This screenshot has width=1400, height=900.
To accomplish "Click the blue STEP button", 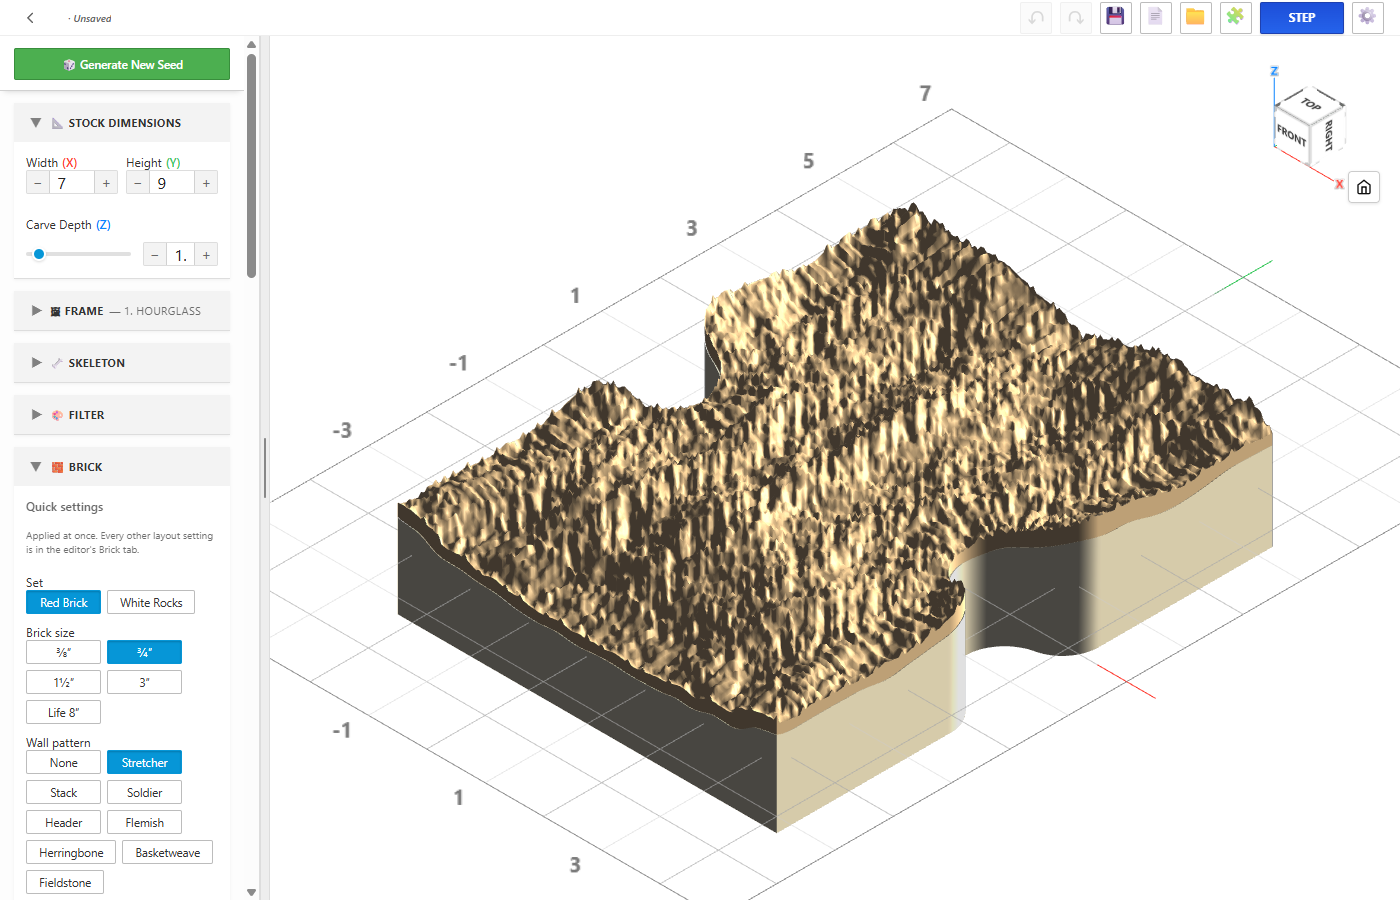I will pyautogui.click(x=1301, y=18).
